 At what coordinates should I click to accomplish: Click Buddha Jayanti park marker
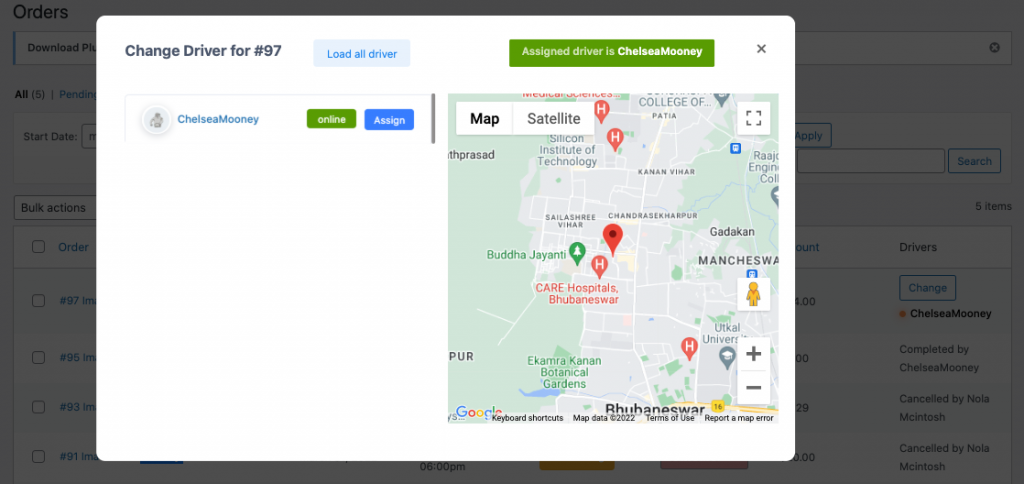[x=576, y=250]
